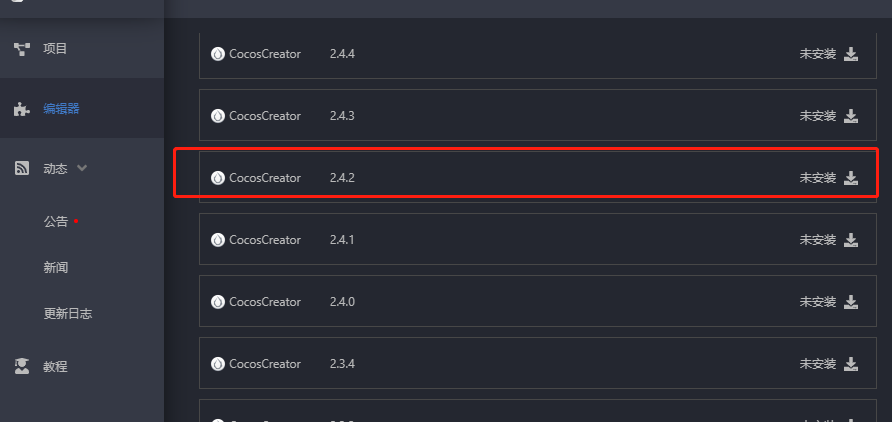Open the 项目 sidebar tab

pyautogui.click(x=55, y=48)
